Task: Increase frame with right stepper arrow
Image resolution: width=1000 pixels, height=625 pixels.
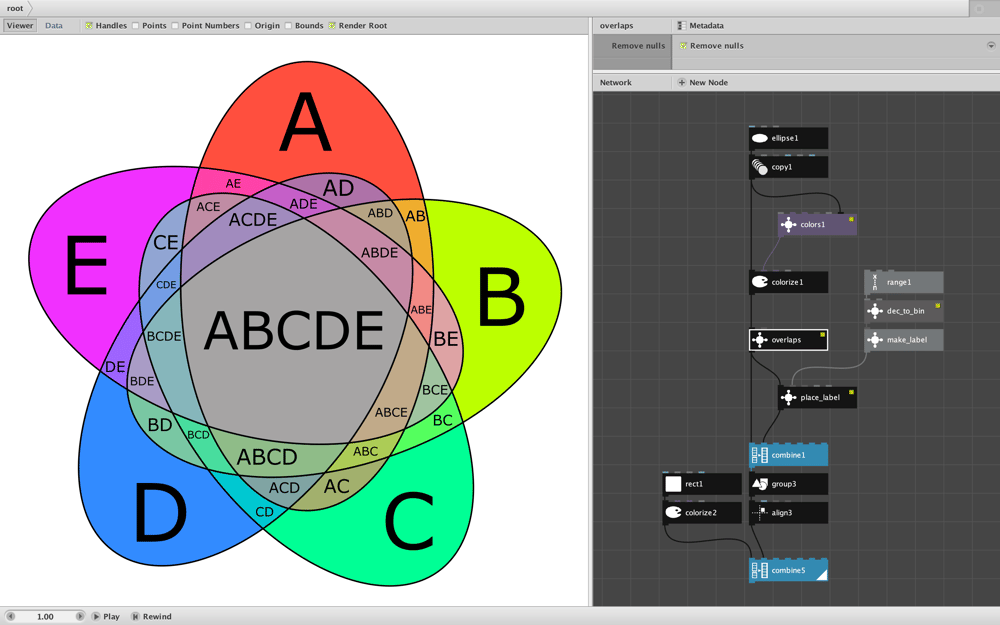Action: pyautogui.click(x=80, y=616)
